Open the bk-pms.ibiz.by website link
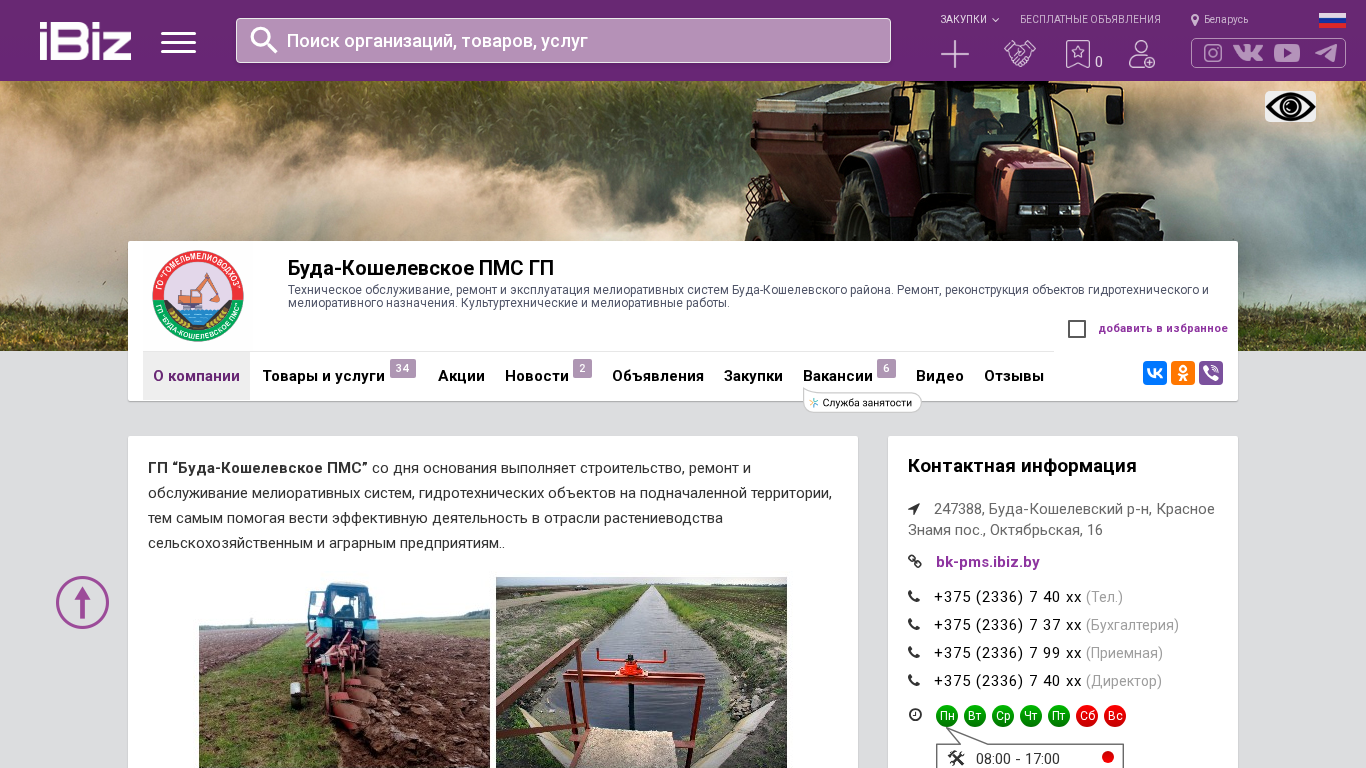1366x768 pixels. coord(988,562)
